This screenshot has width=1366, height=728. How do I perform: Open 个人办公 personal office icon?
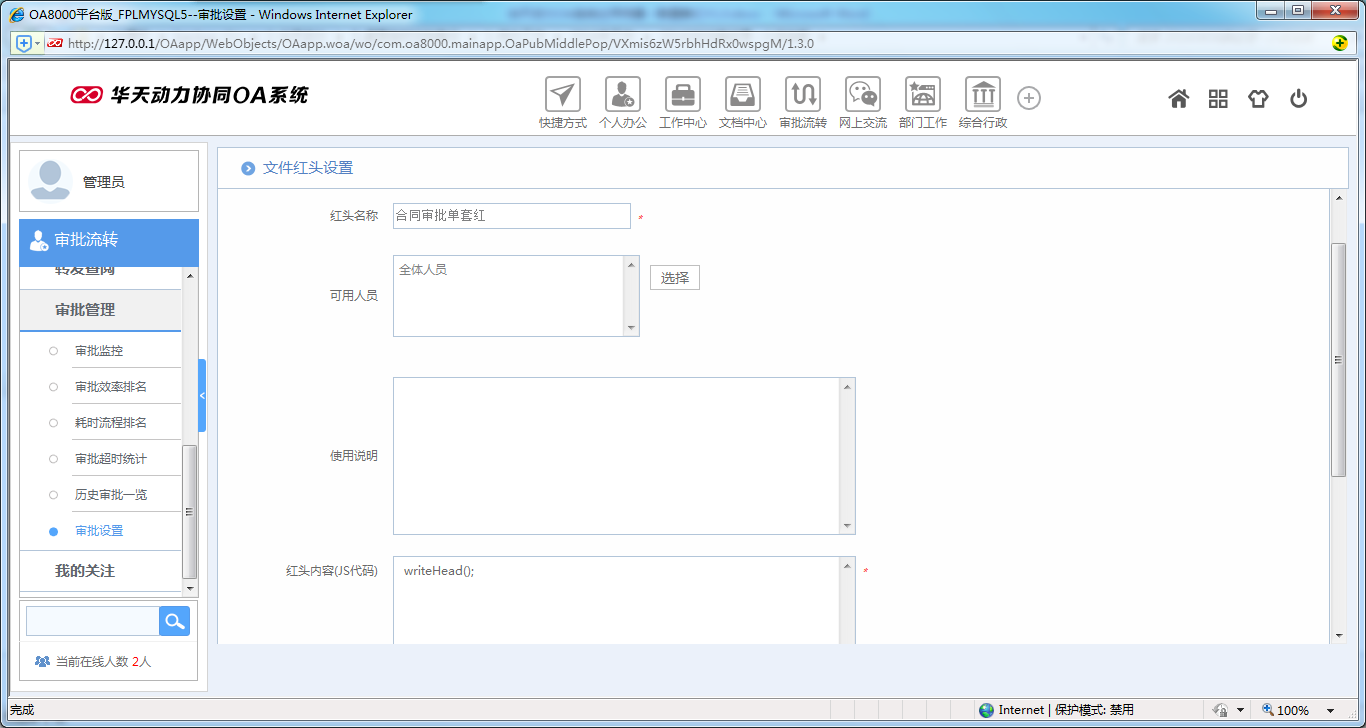623,95
